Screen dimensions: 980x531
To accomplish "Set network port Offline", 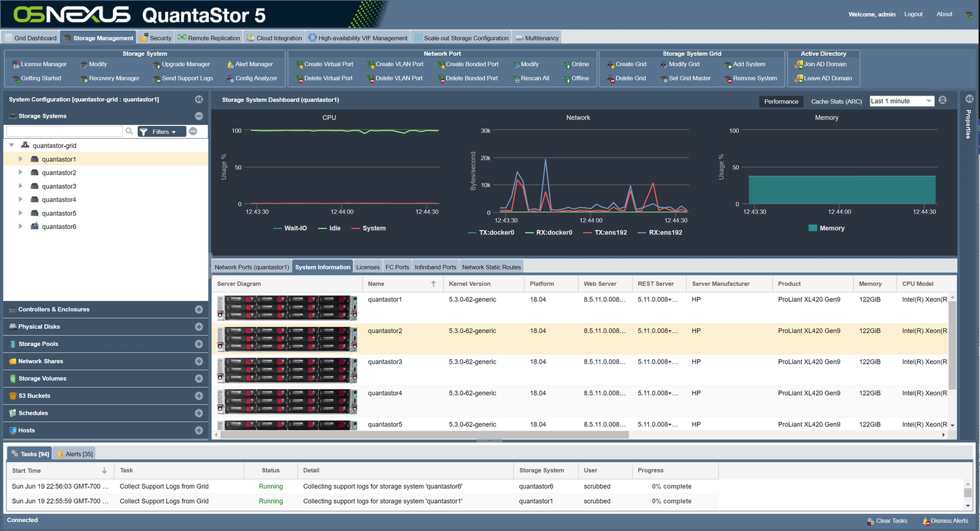I will 576,78.
